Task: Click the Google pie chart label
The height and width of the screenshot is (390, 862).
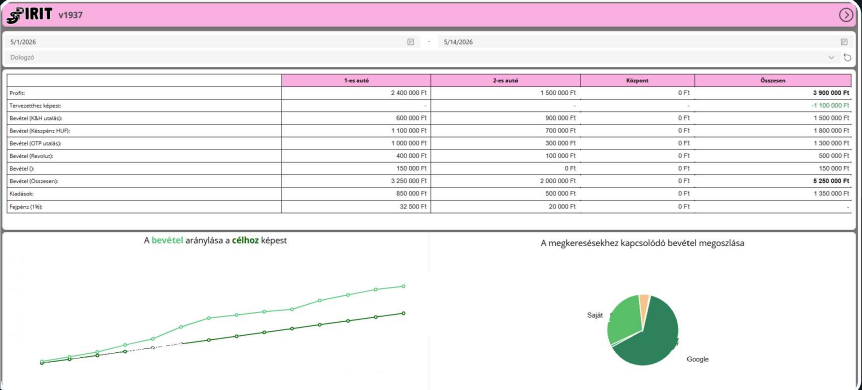Action: coord(698,359)
